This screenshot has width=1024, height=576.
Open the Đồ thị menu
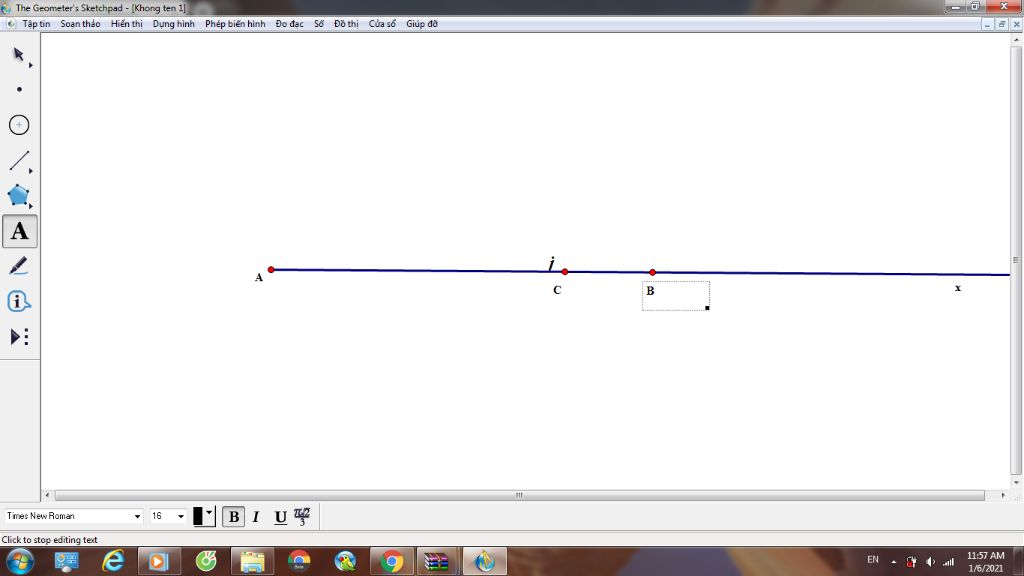pyautogui.click(x=346, y=24)
